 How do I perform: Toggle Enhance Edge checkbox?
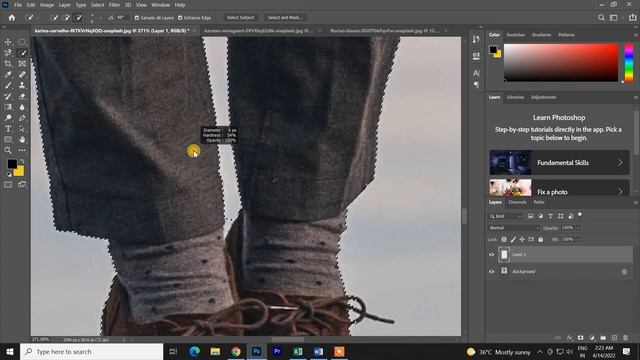[180, 18]
